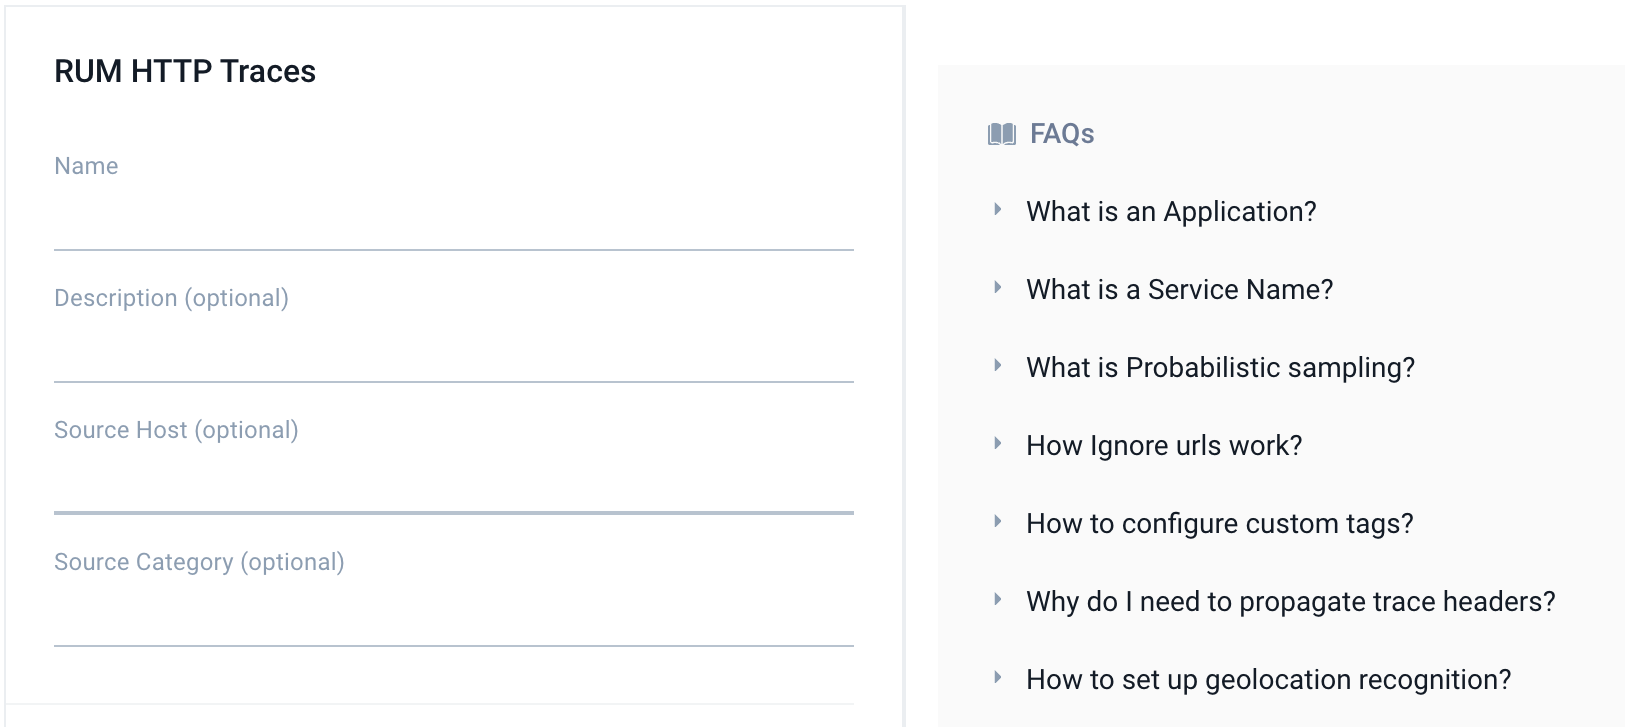The height and width of the screenshot is (727, 1625).
Task: Click the book icon beside FAQs heading
Action: click(x=1001, y=133)
